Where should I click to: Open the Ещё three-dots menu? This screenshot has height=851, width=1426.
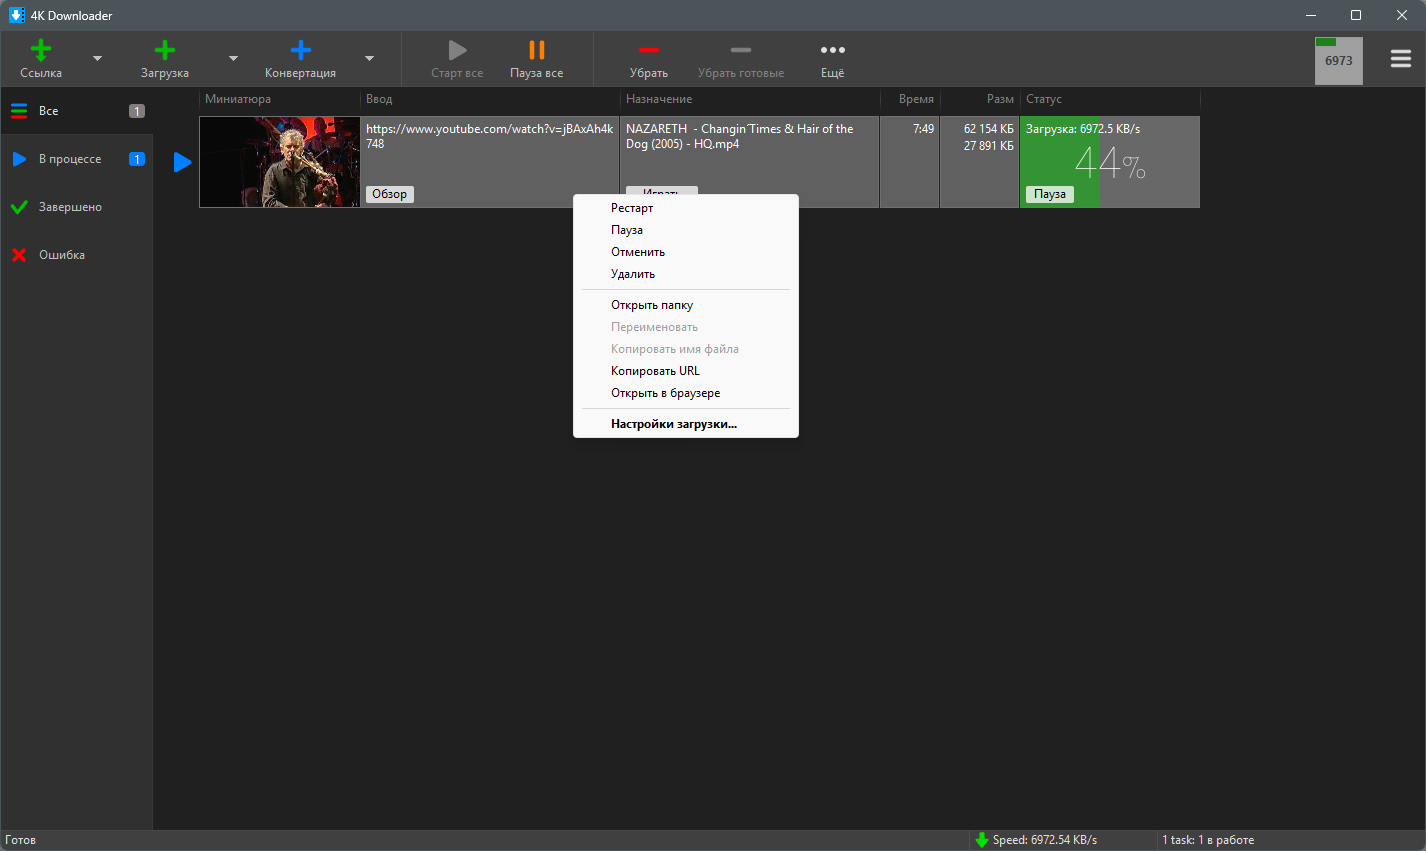[x=833, y=50]
